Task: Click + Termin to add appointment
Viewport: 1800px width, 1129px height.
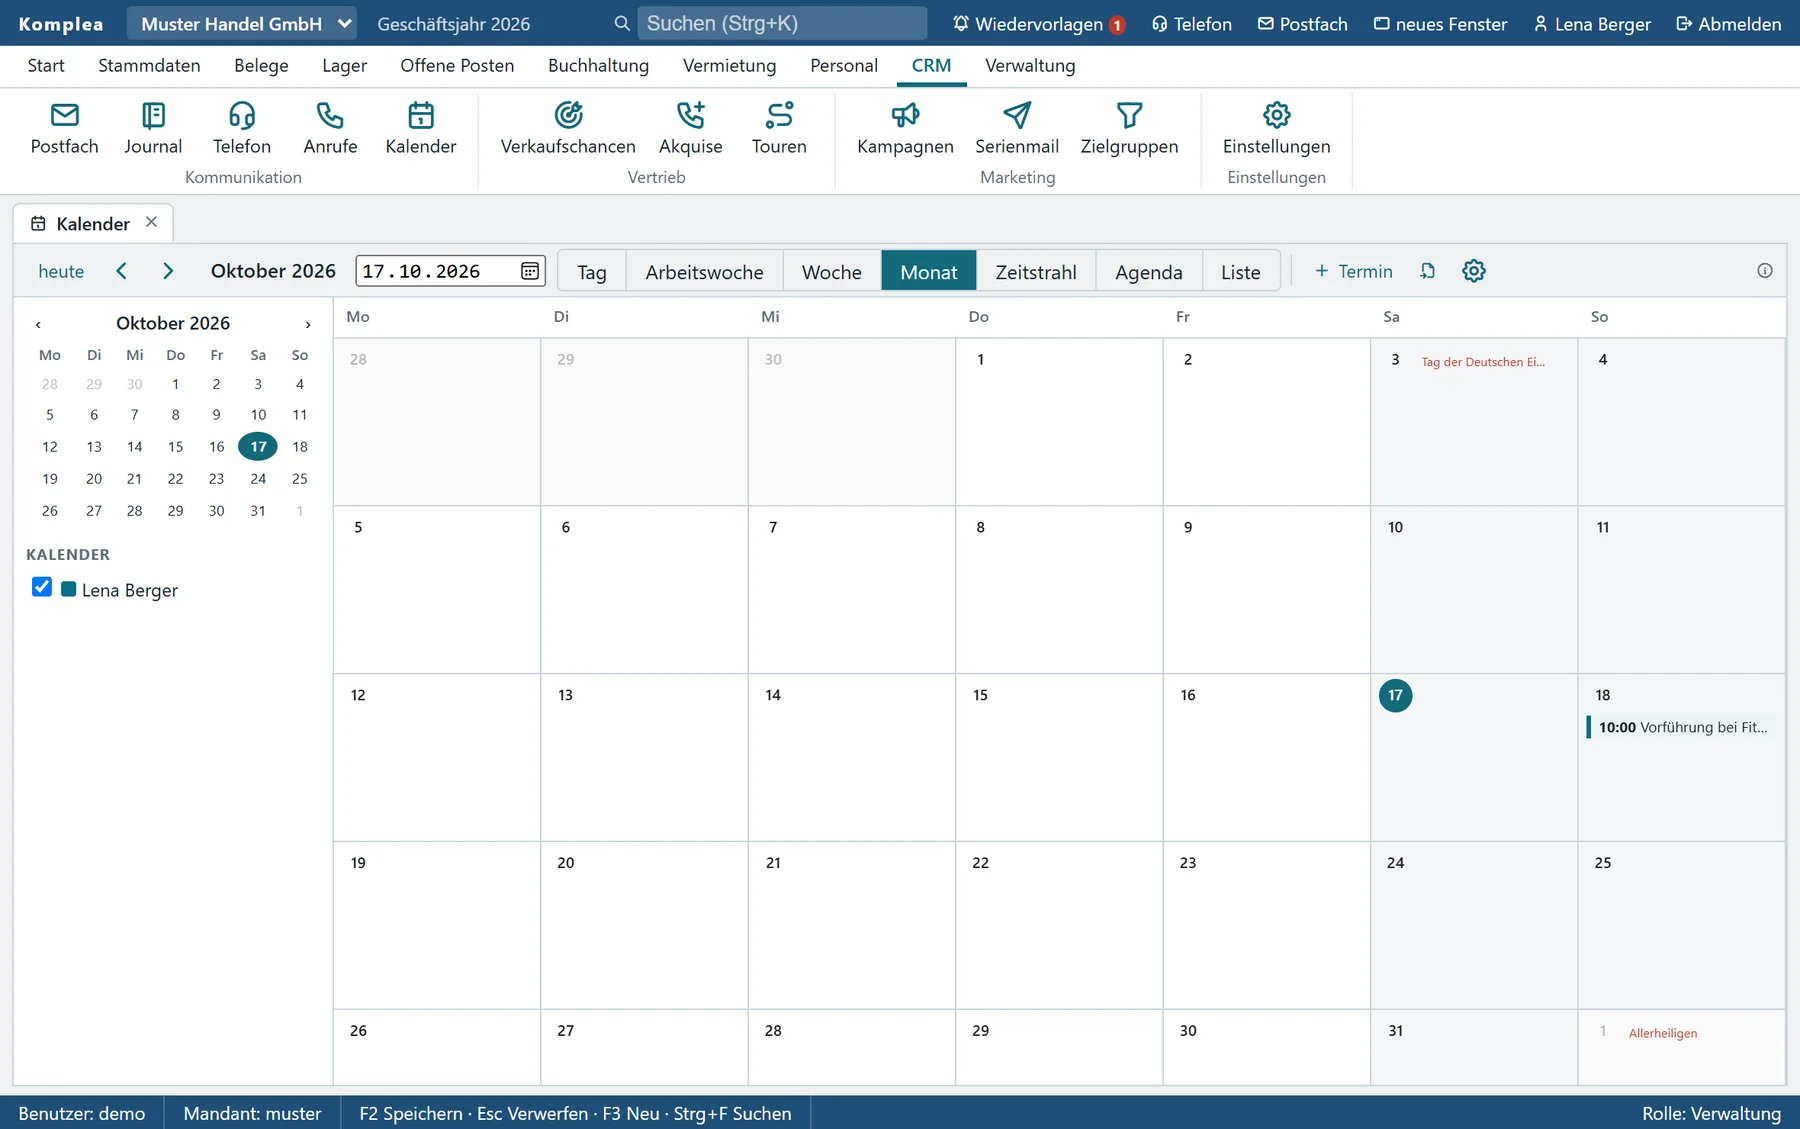Action: tap(1353, 271)
